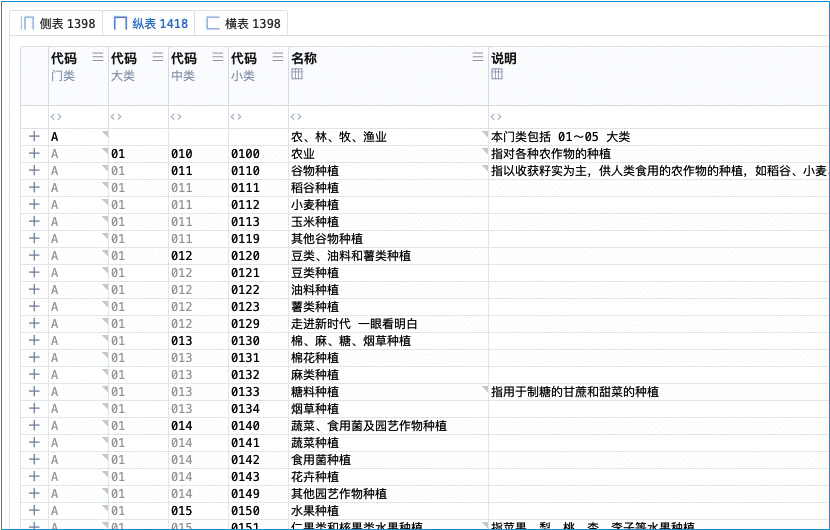
Task: Open the 中类 column hamburger menu
Action: coord(217,58)
